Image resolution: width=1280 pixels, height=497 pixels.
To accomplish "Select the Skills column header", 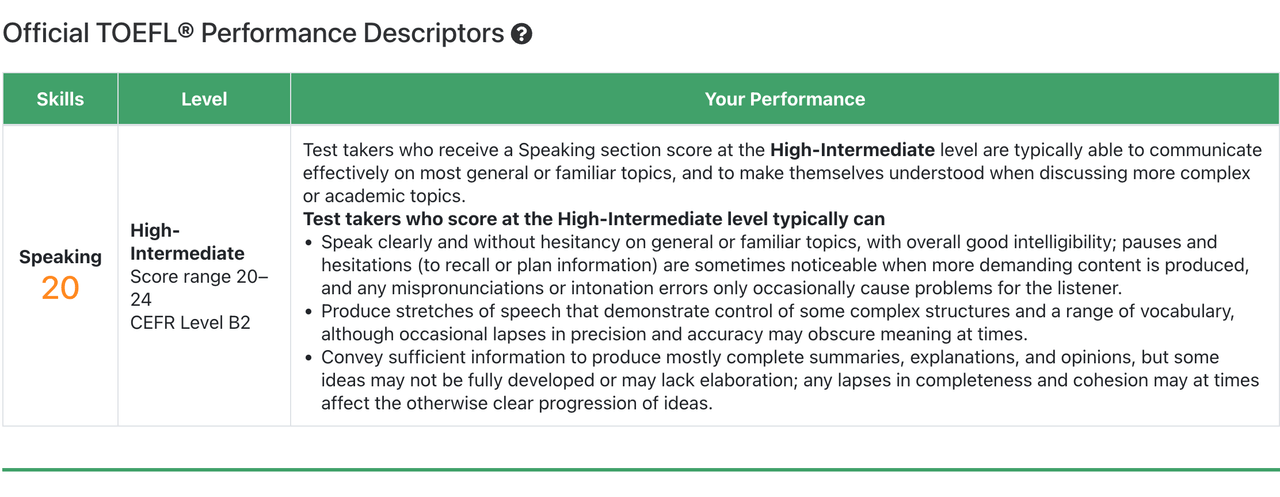I will click(x=60, y=99).
